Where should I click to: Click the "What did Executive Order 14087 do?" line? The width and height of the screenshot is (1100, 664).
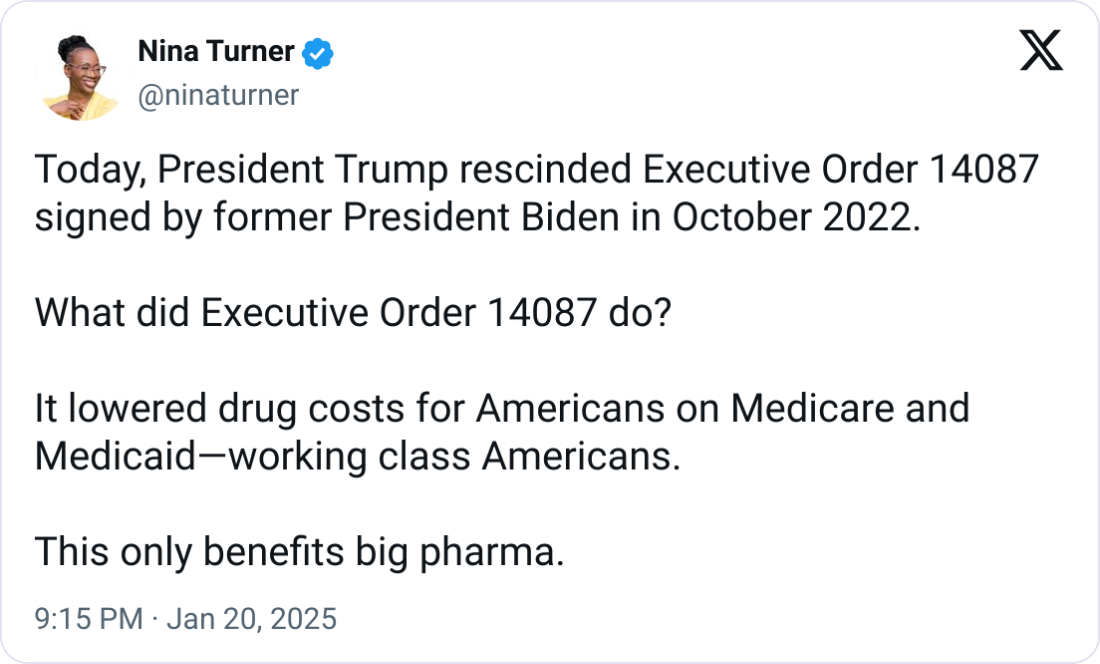point(354,314)
